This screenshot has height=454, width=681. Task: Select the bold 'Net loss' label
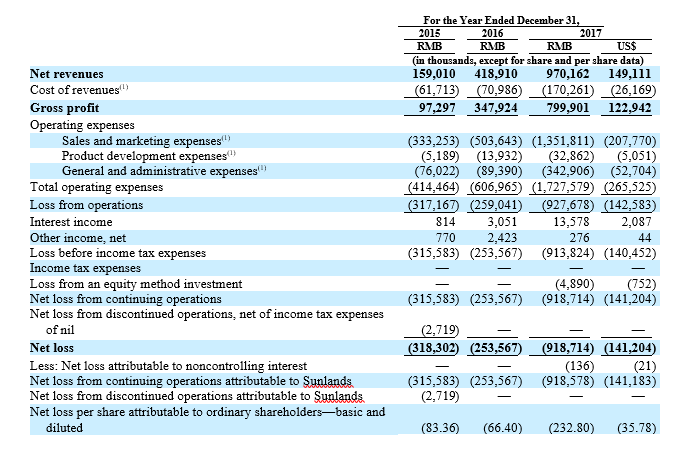point(52,348)
